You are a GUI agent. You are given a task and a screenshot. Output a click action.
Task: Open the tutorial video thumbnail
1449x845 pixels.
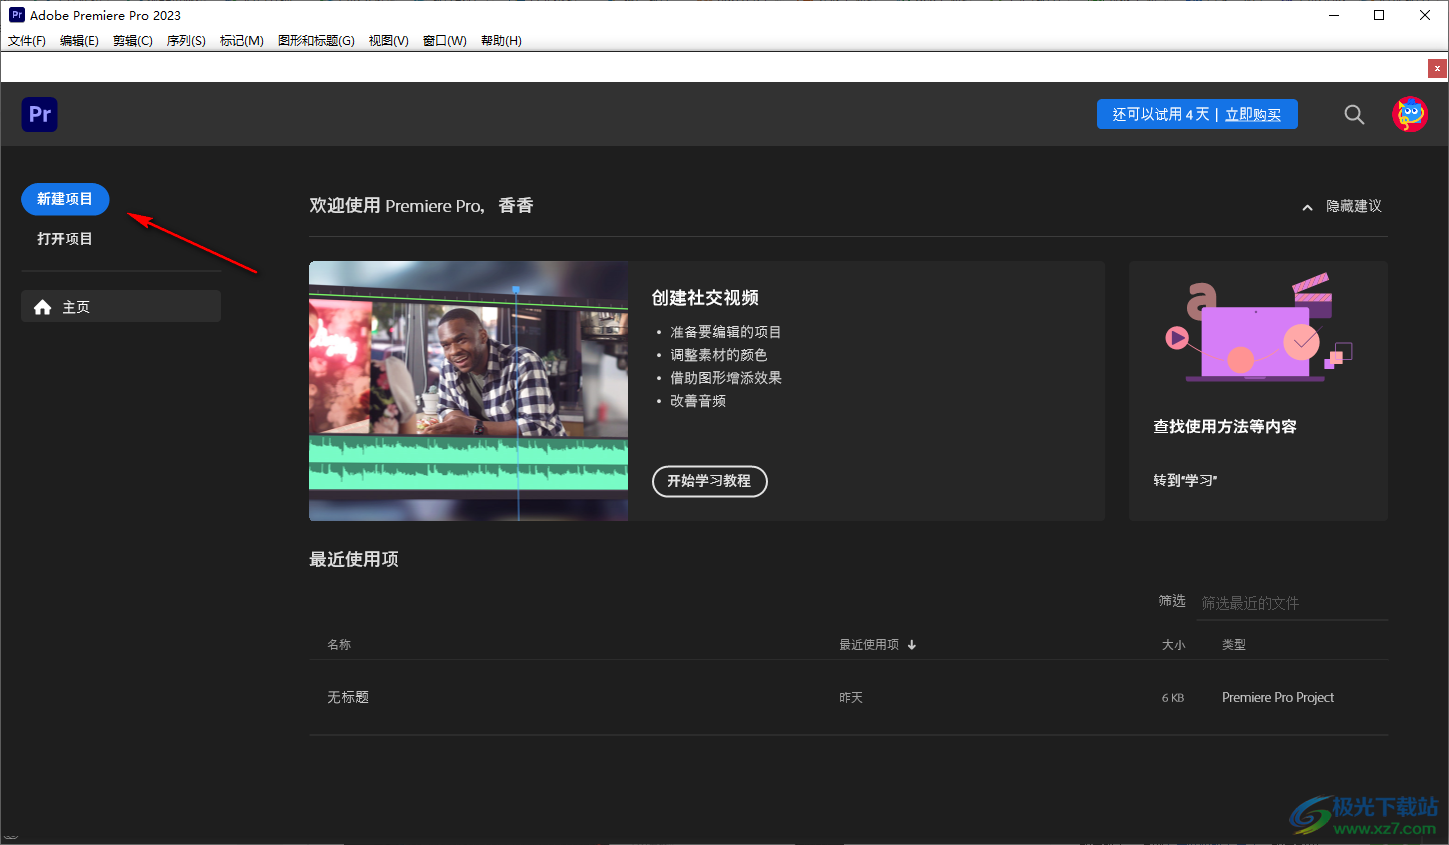pyautogui.click(x=468, y=391)
